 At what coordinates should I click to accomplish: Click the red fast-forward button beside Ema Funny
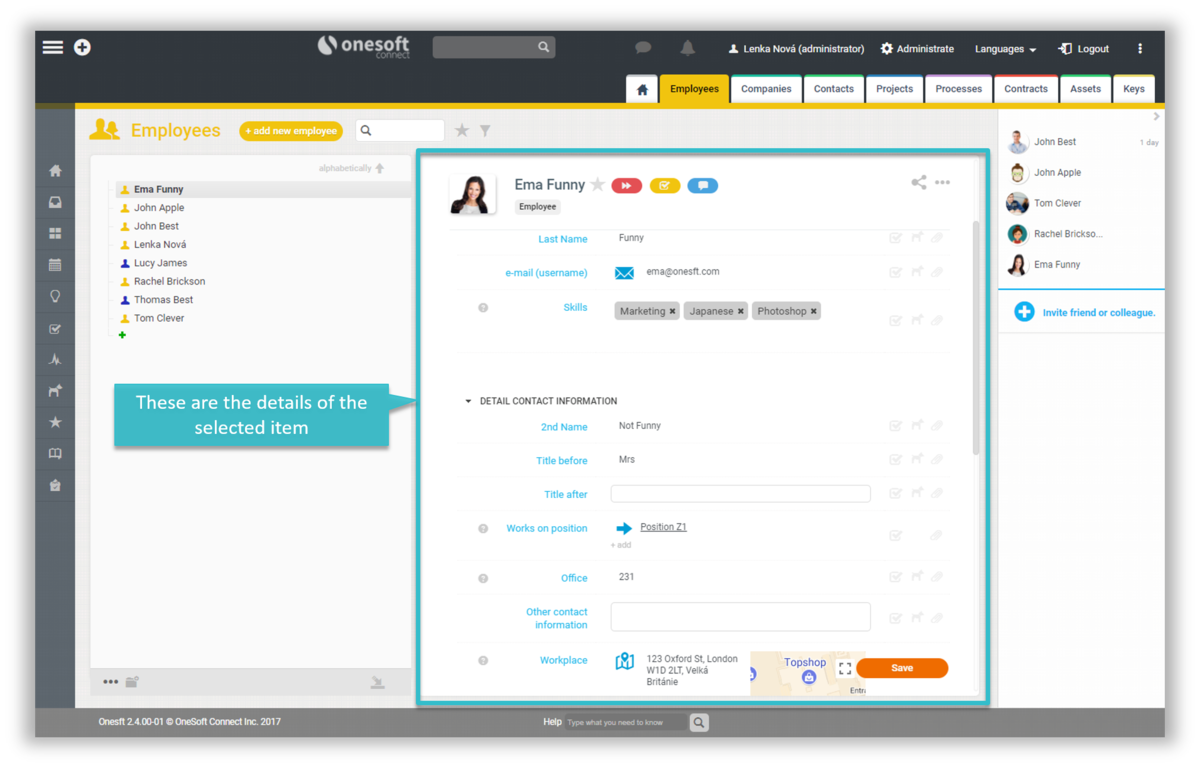(x=627, y=186)
